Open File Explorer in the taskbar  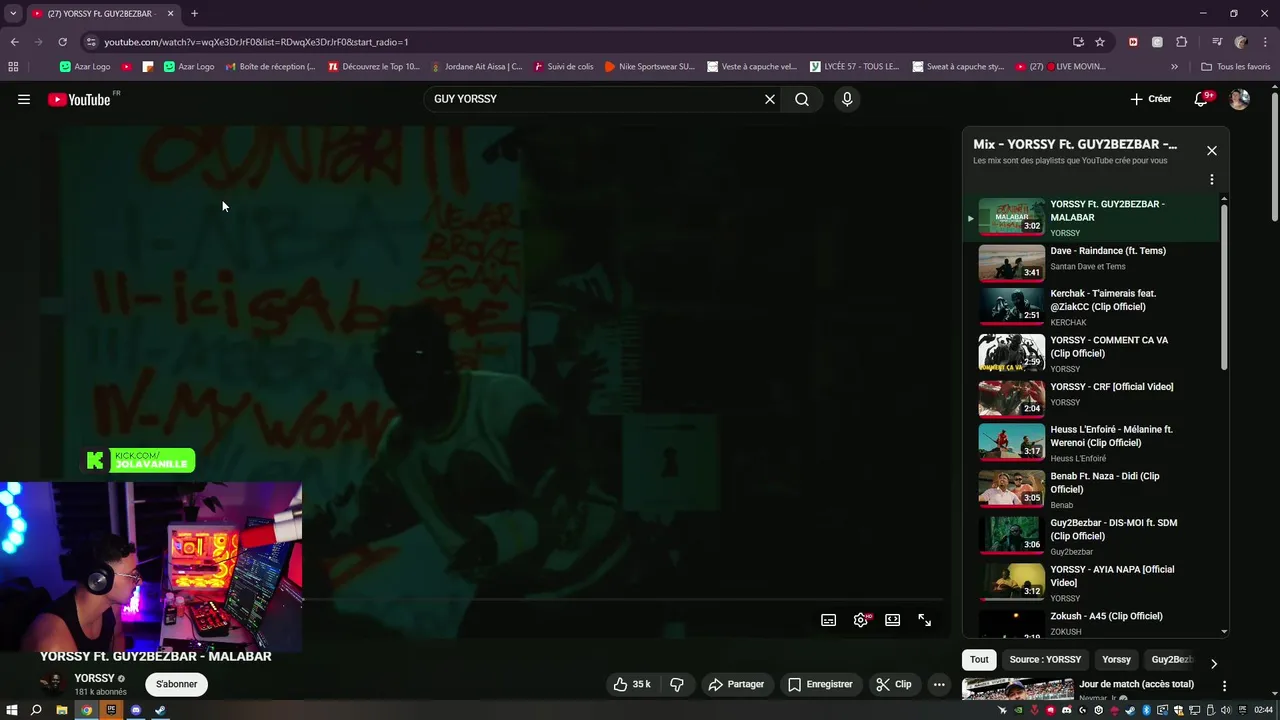click(61, 710)
